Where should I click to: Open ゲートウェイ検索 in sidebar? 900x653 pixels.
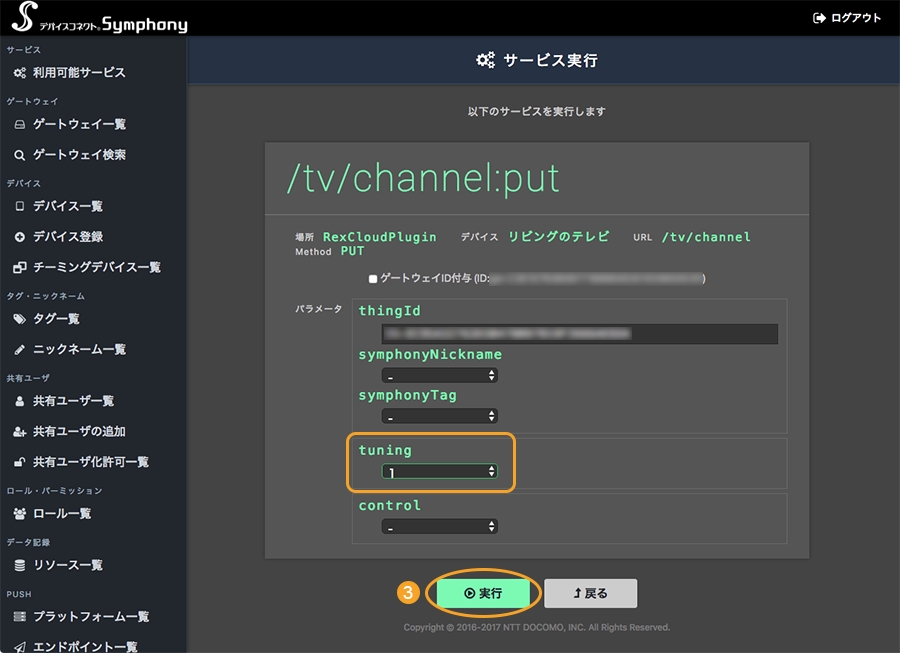point(79,155)
